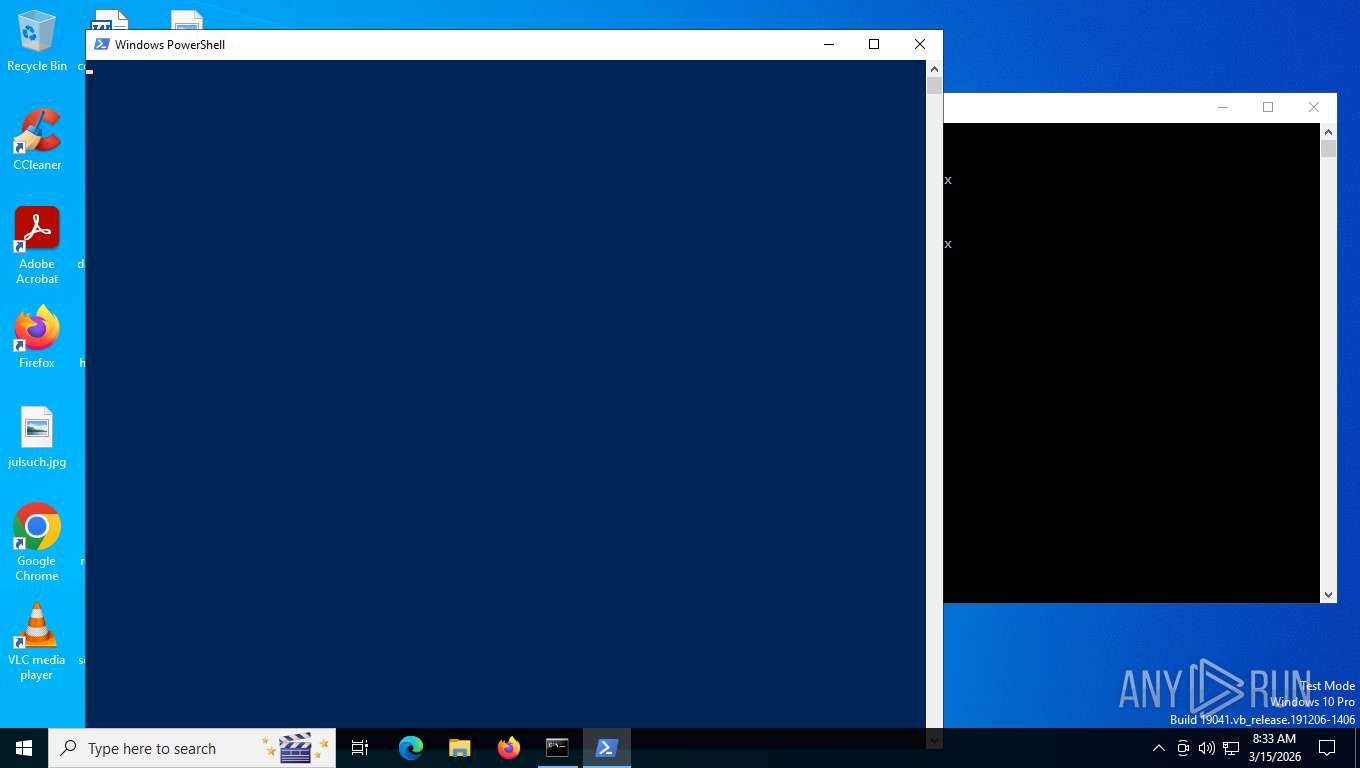Show hidden system tray icons
Screen dimensions: 1360x768
(1159, 748)
